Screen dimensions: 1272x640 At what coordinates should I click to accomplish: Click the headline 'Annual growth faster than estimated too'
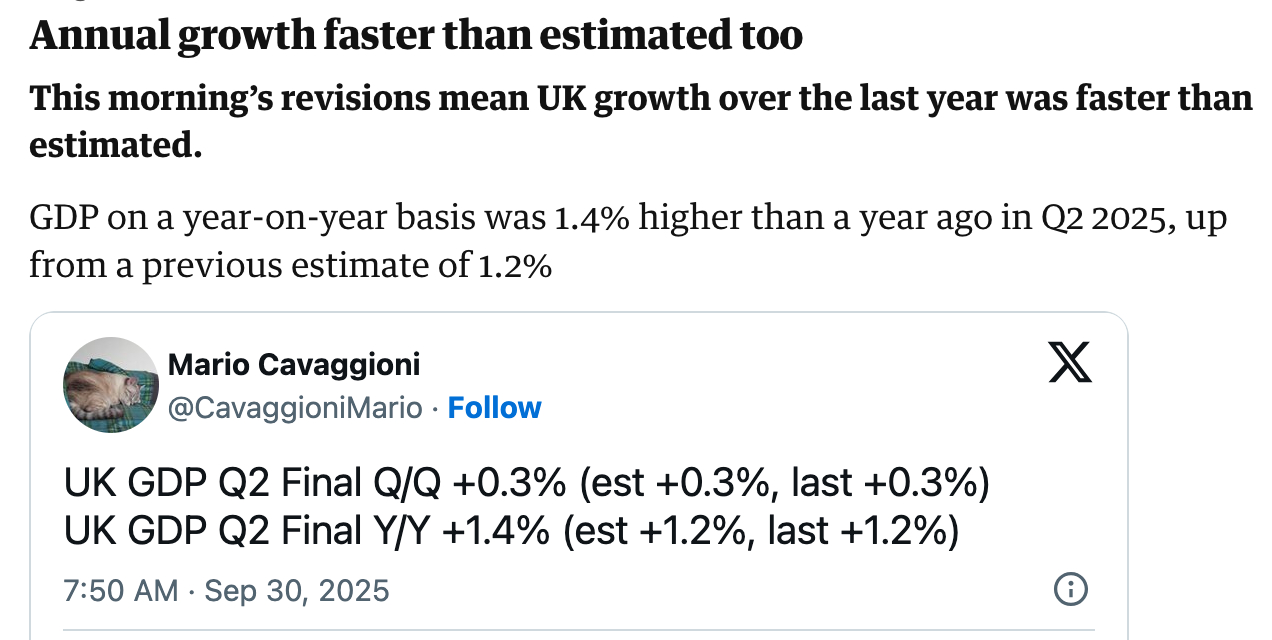pos(416,36)
